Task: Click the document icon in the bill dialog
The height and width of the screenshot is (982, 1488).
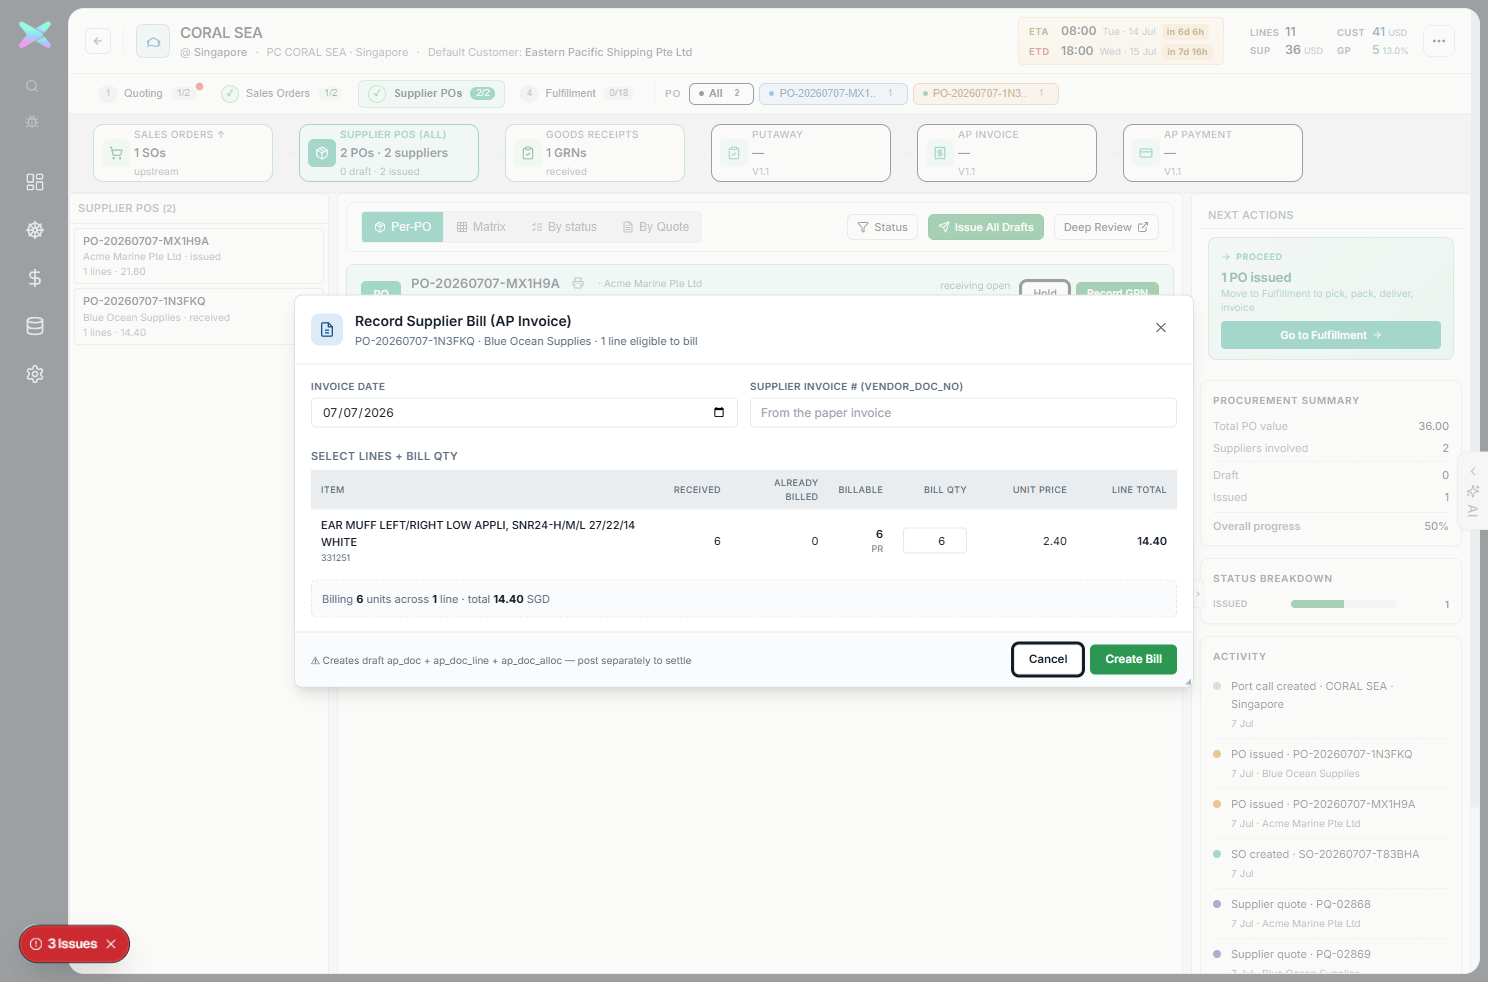Action: point(327,329)
